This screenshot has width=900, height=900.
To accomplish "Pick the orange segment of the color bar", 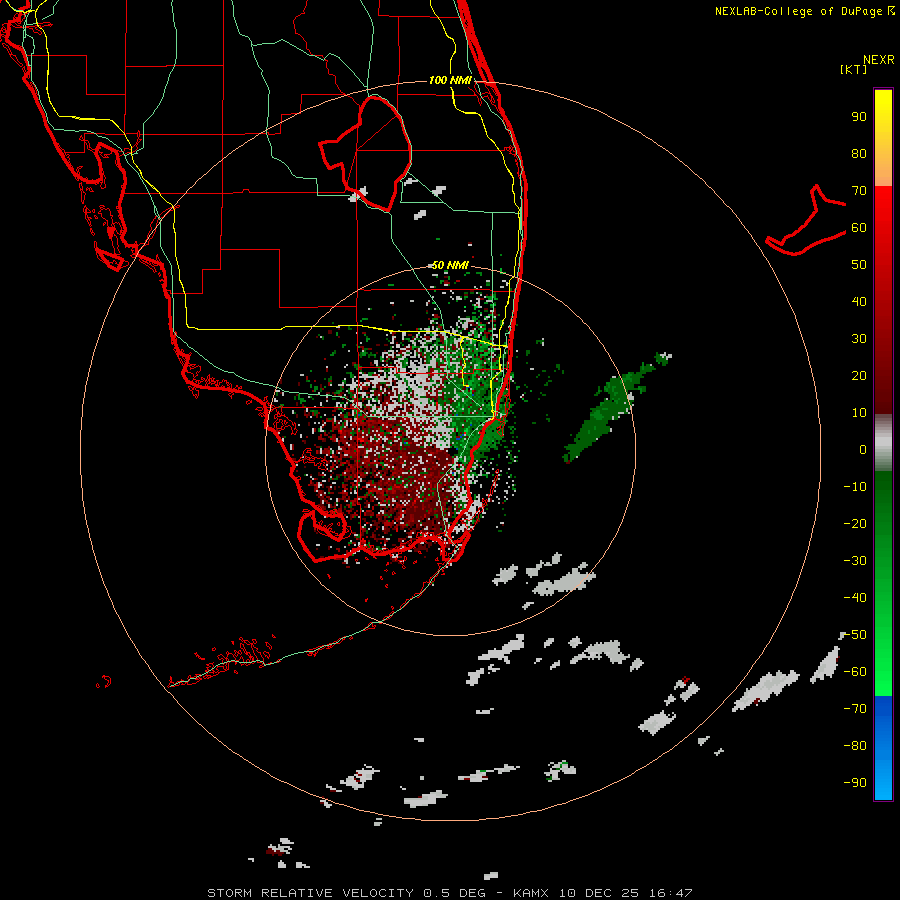I will pyautogui.click(x=883, y=166).
